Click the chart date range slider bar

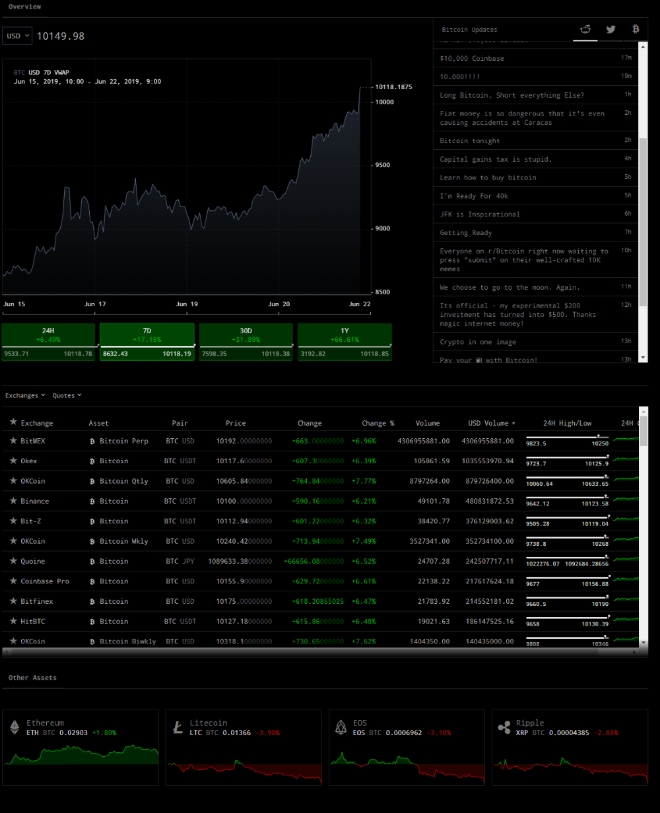[x=187, y=314]
